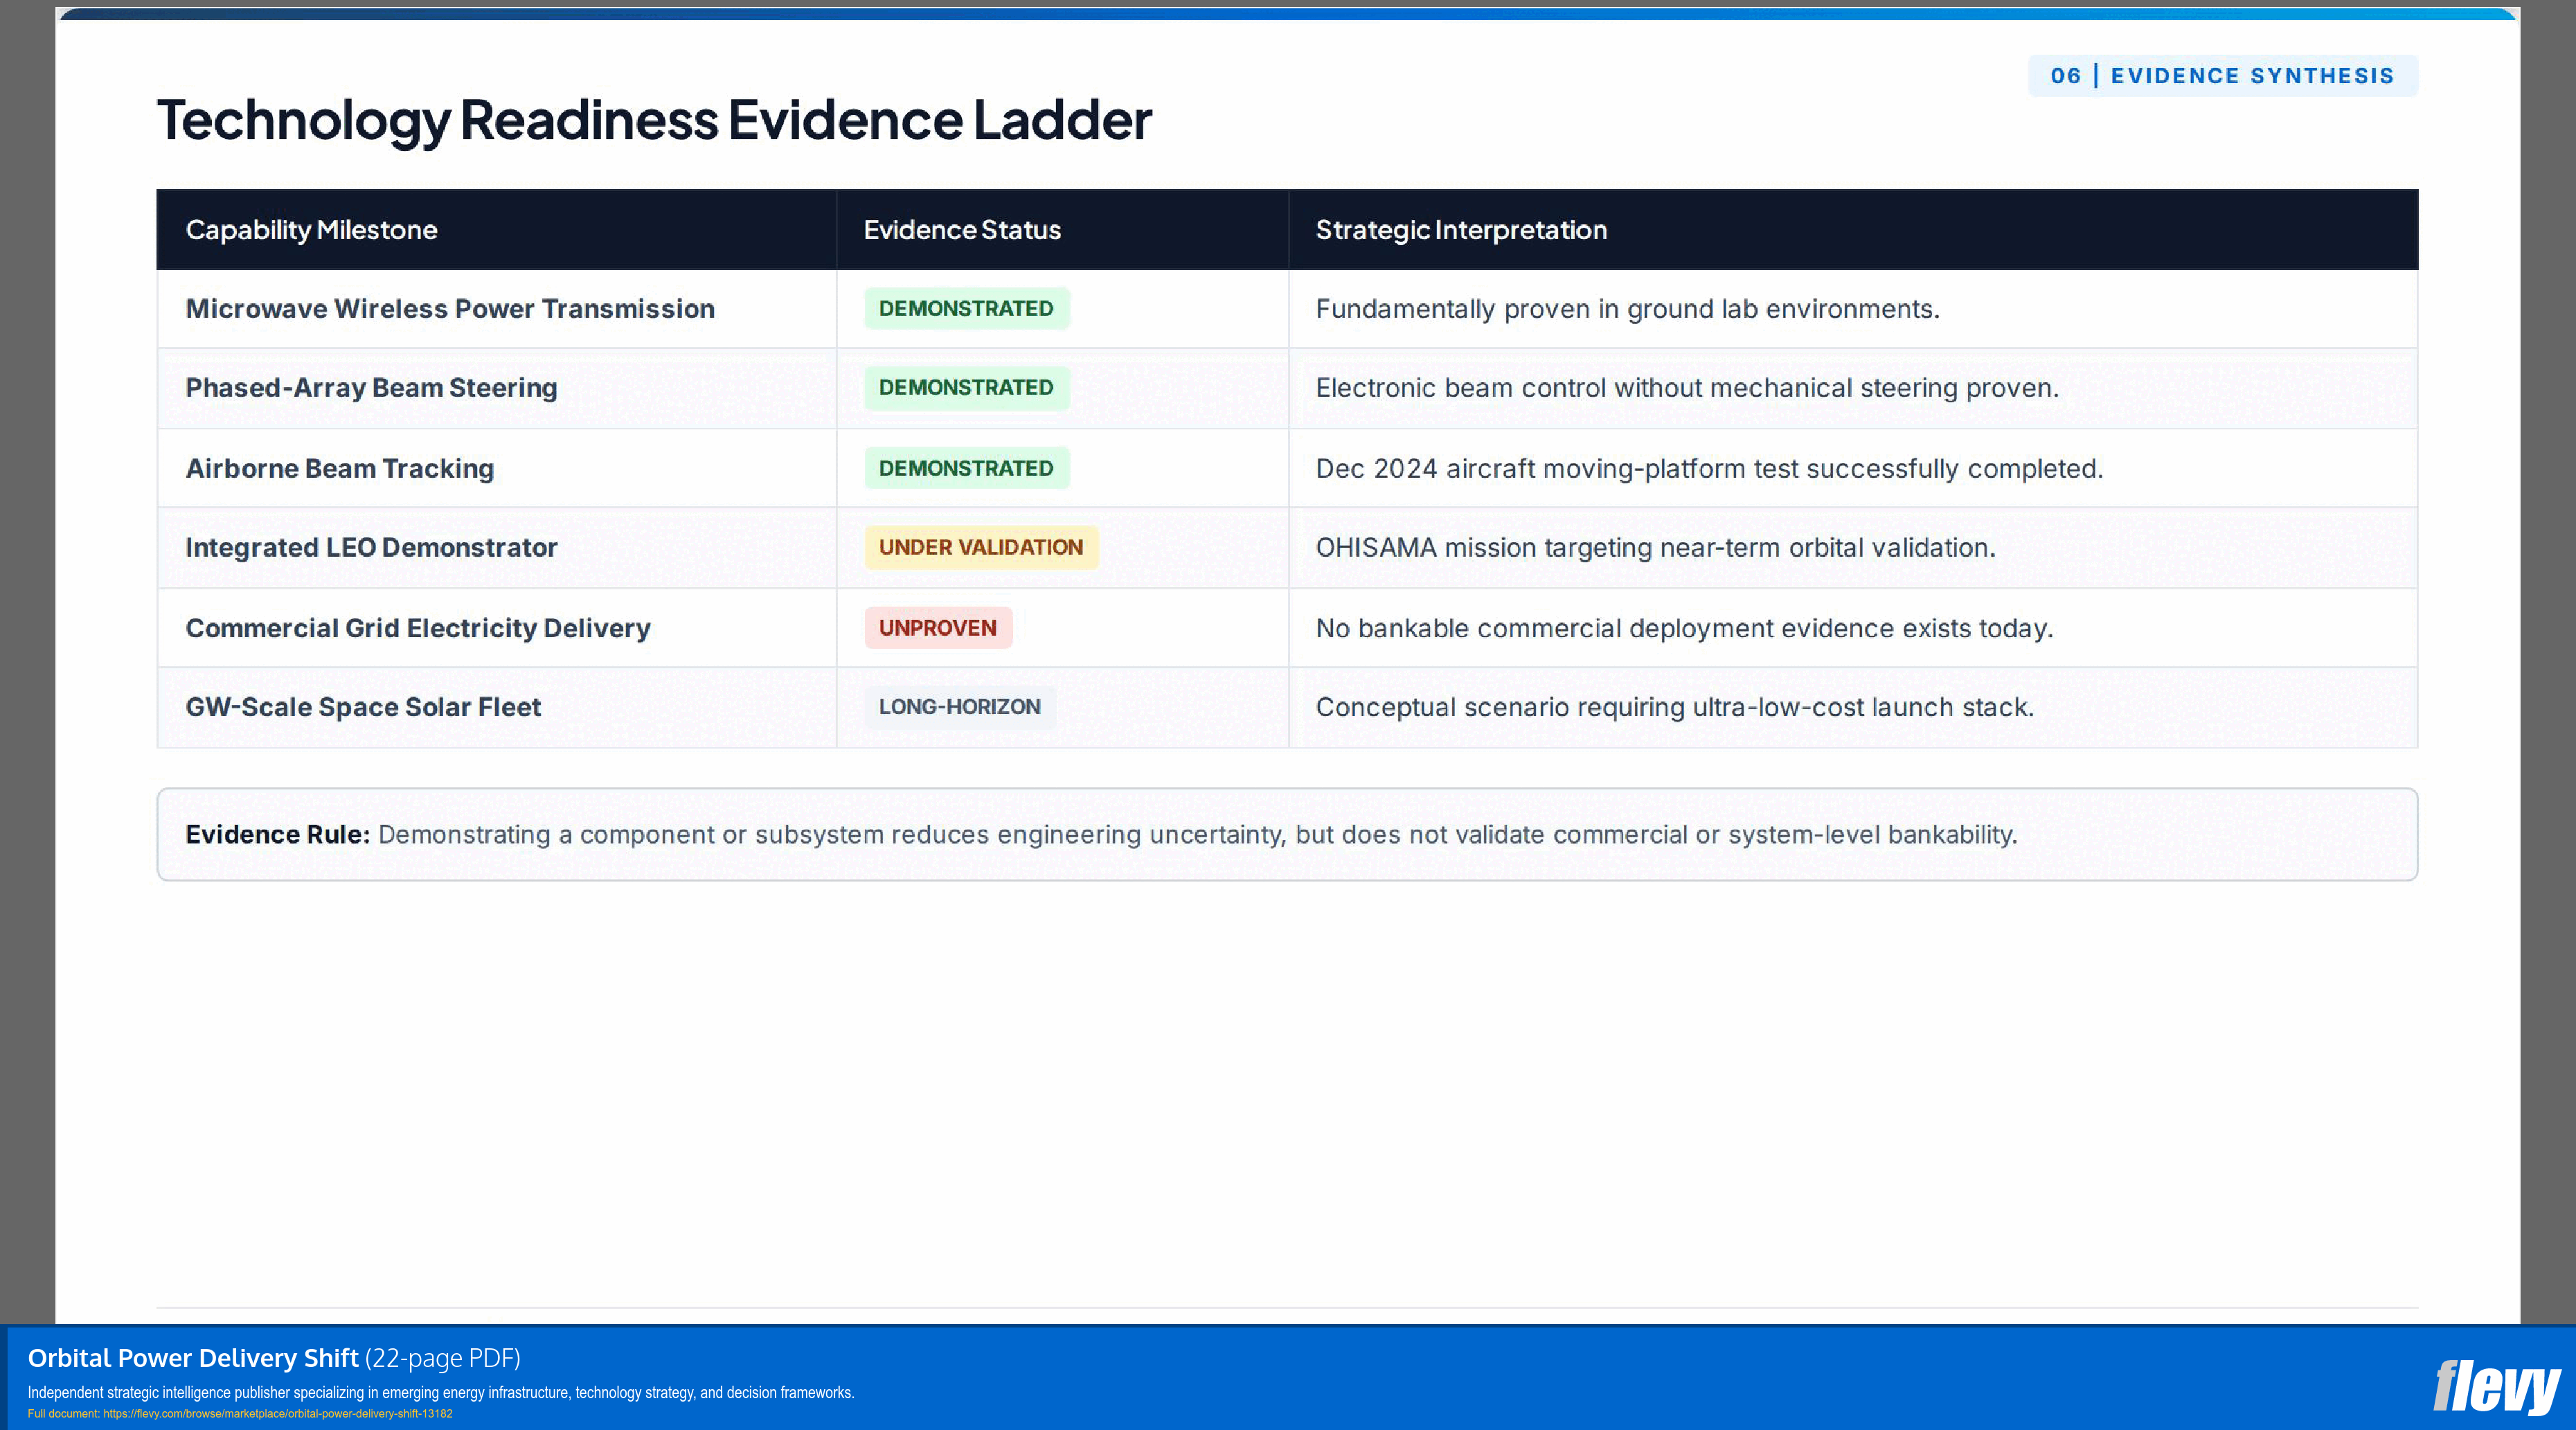
Task: Click the 'LONG-HORIZON' status badge
Action: 960,707
